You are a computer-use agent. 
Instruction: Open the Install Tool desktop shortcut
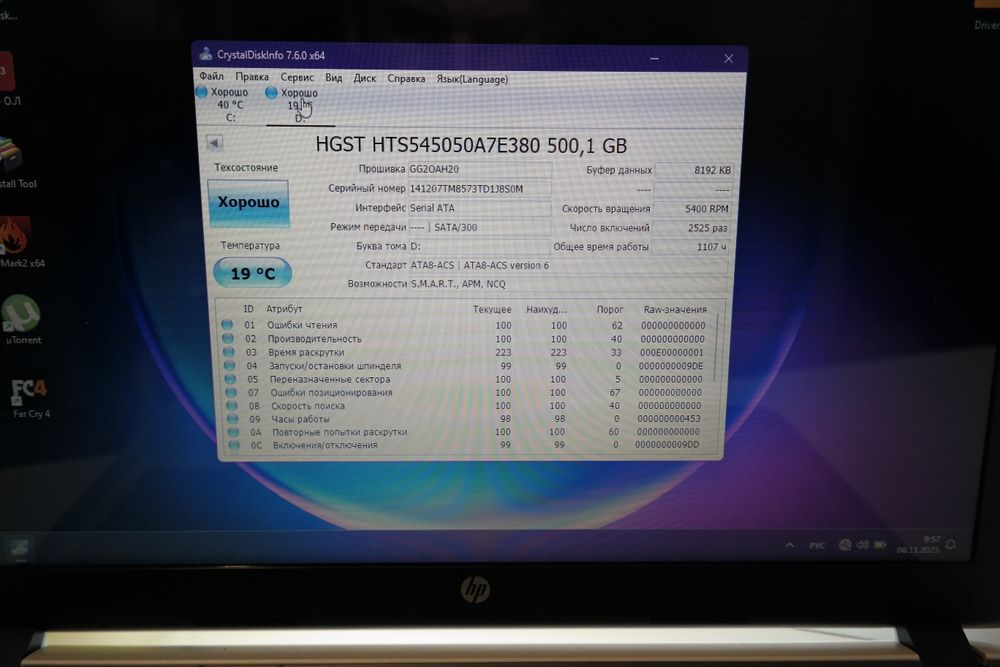pos(17,163)
